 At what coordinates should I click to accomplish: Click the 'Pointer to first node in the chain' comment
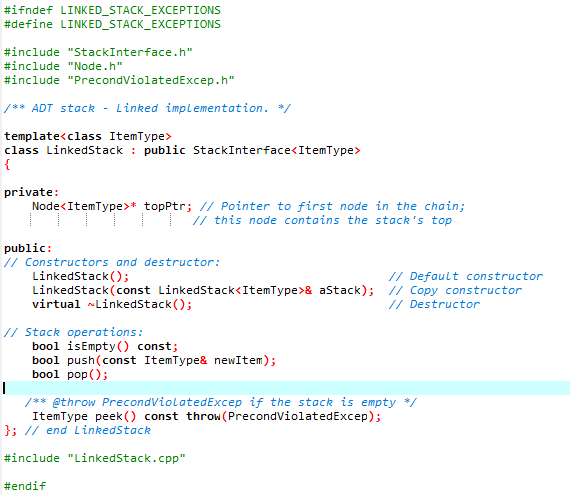tap(332, 206)
